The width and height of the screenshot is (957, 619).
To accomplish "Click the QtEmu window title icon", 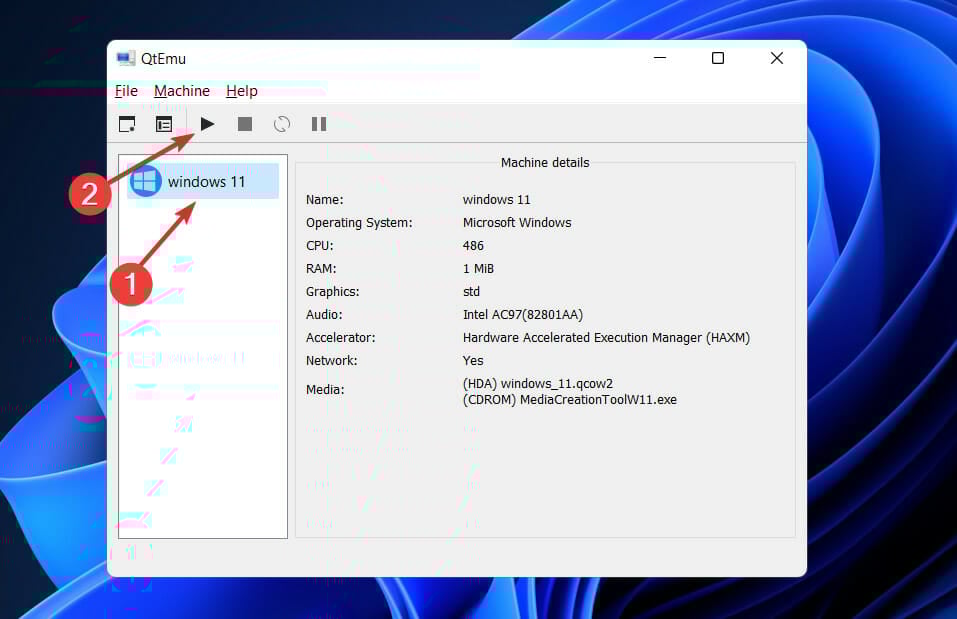I will click(x=123, y=57).
